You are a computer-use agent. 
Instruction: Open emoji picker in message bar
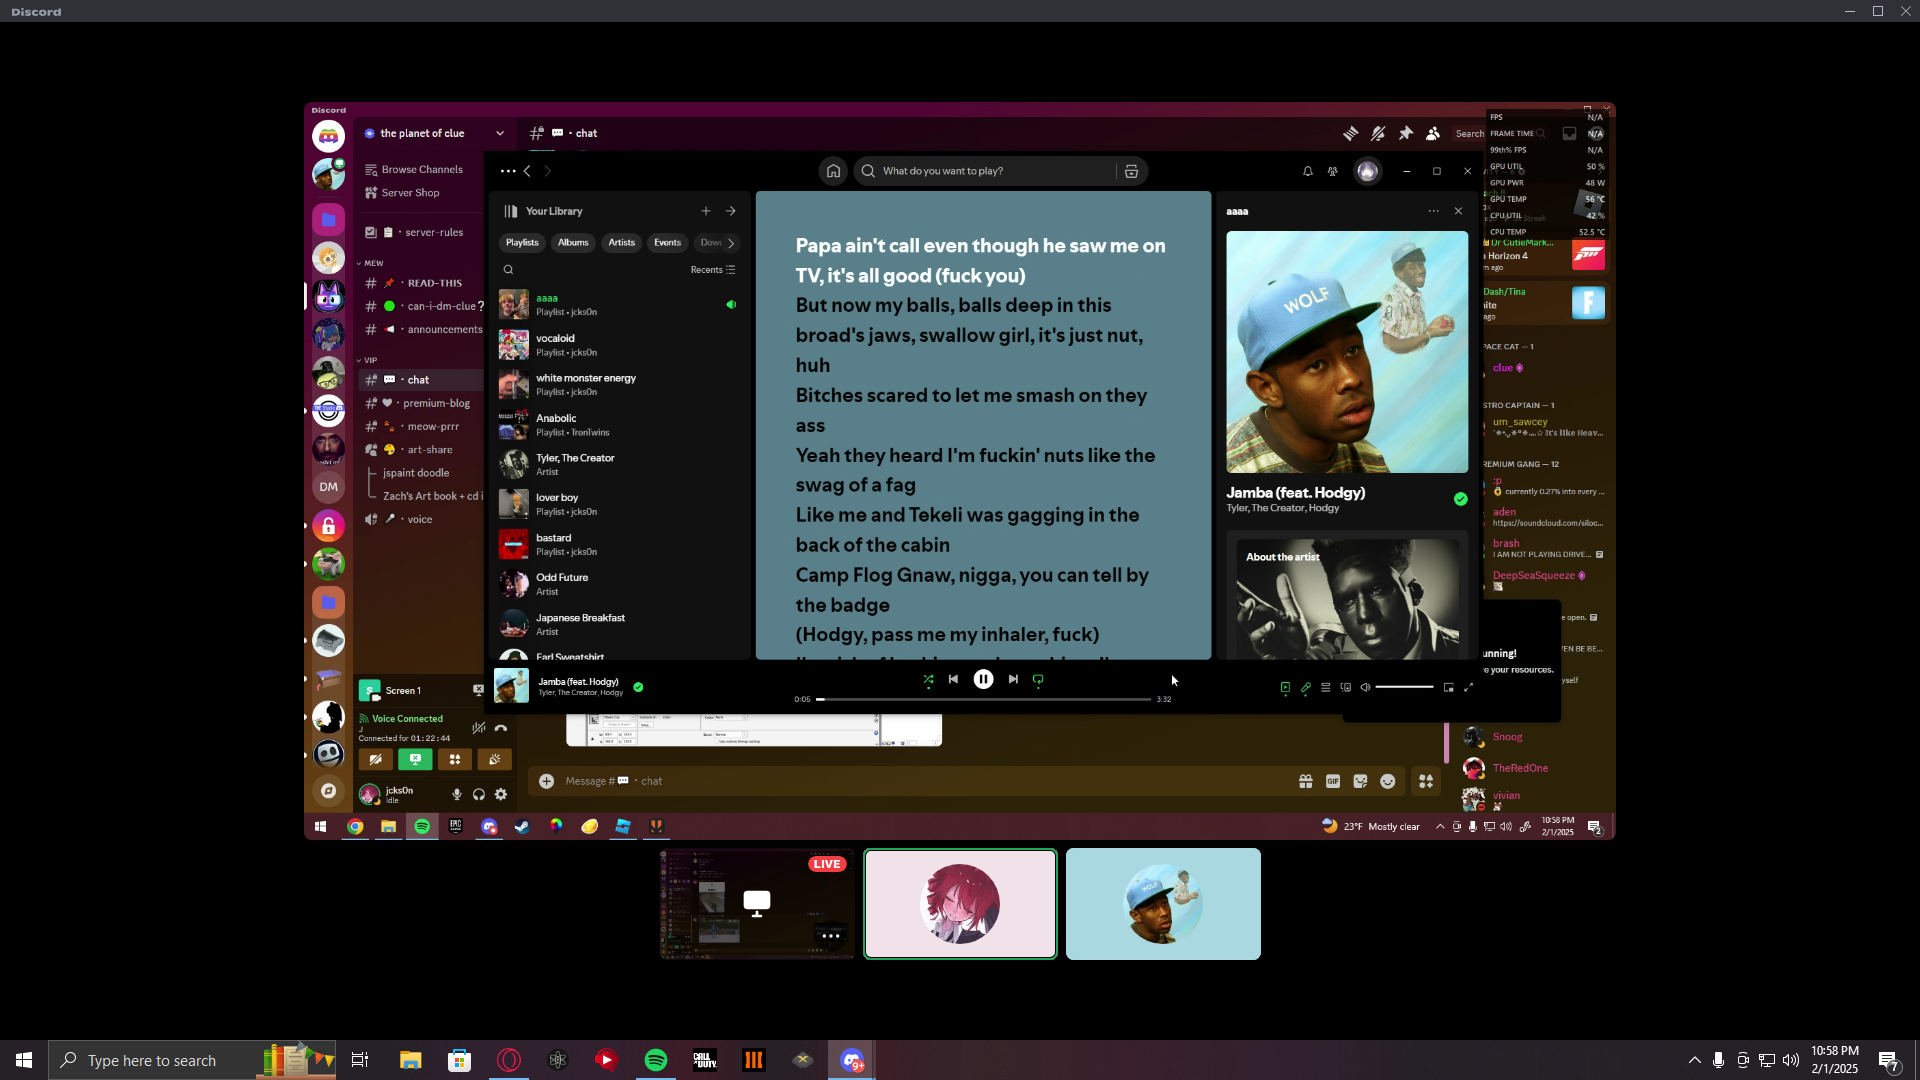click(1388, 781)
